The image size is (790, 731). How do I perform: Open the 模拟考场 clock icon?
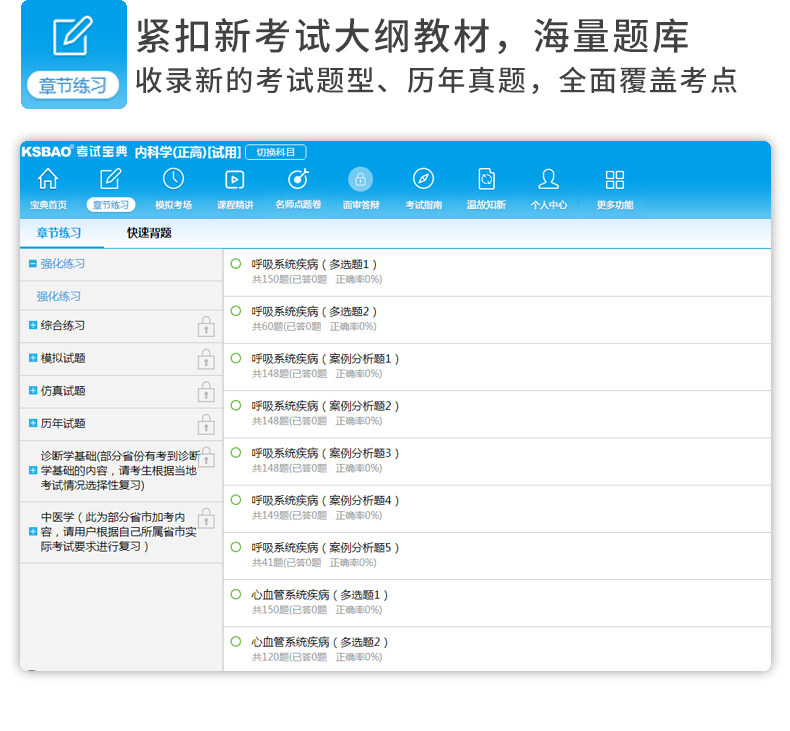pyautogui.click(x=173, y=179)
